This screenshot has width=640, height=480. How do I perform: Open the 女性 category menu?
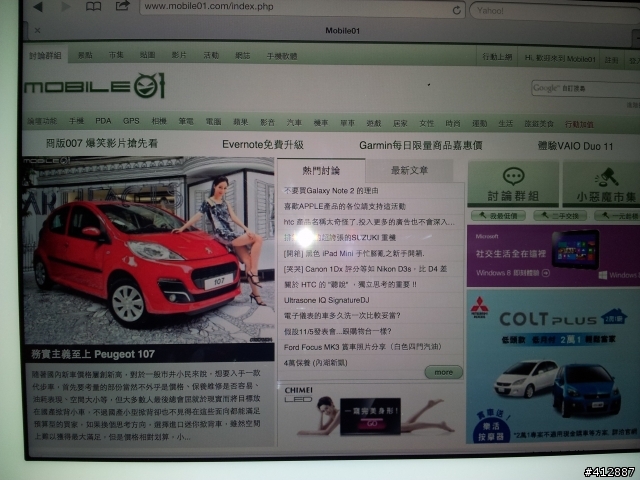click(427, 123)
